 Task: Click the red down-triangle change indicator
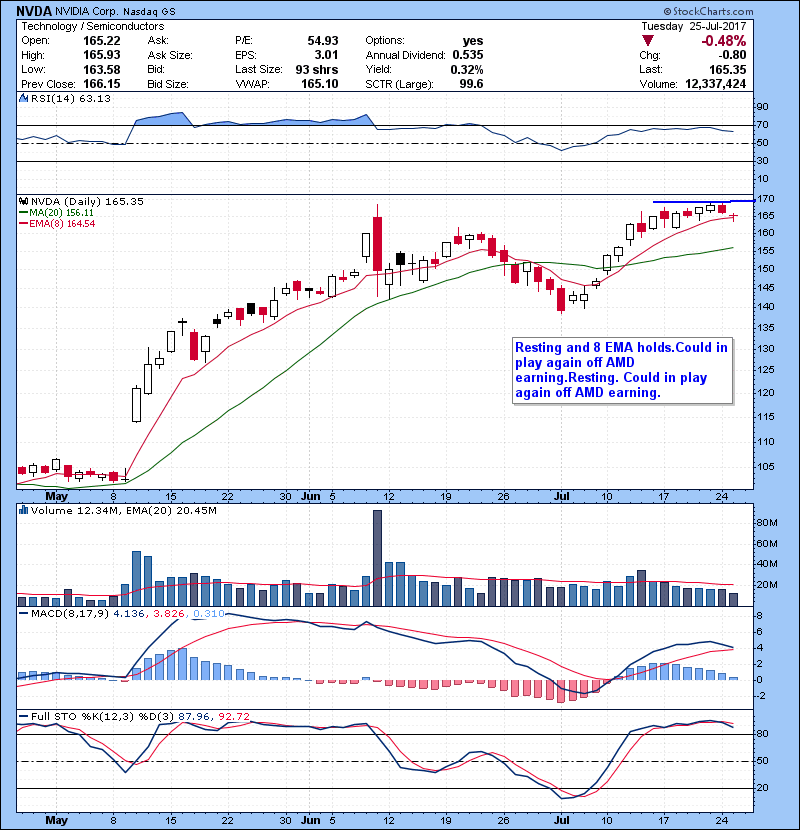(x=649, y=41)
